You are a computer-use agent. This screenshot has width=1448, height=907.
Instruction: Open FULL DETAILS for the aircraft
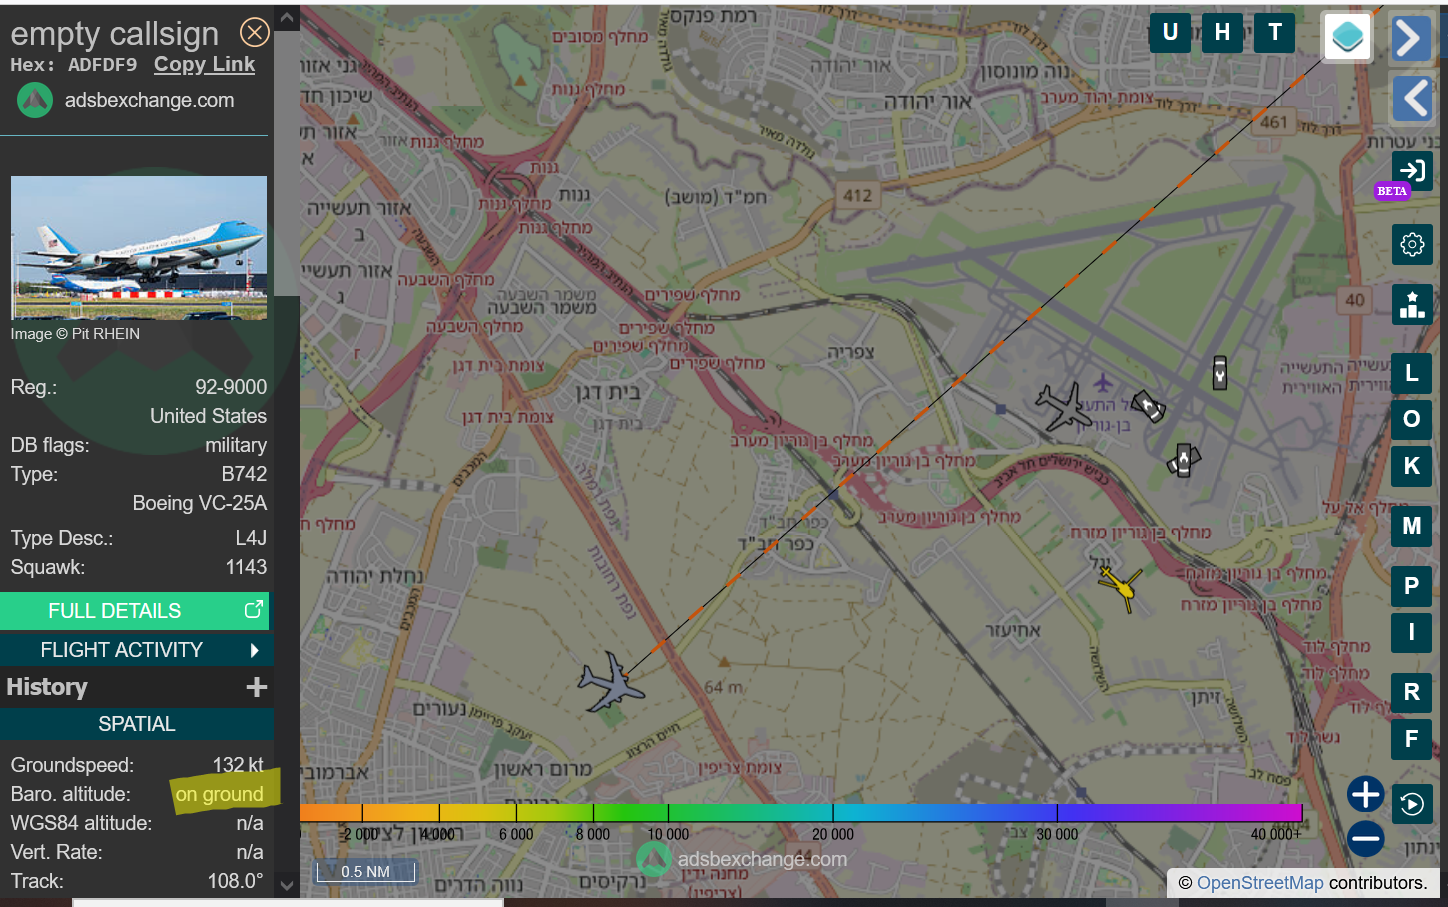coord(134,611)
